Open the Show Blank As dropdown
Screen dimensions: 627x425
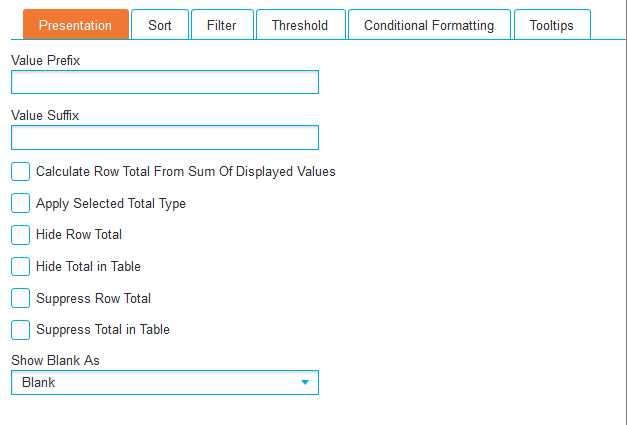pyautogui.click(x=165, y=383)
